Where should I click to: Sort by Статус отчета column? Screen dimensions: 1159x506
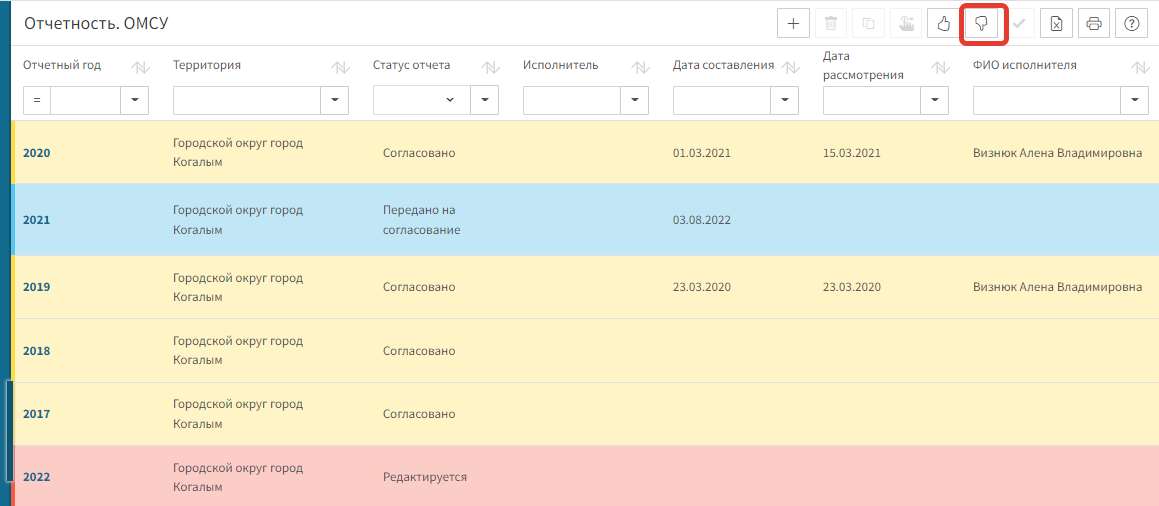(490, 67)
